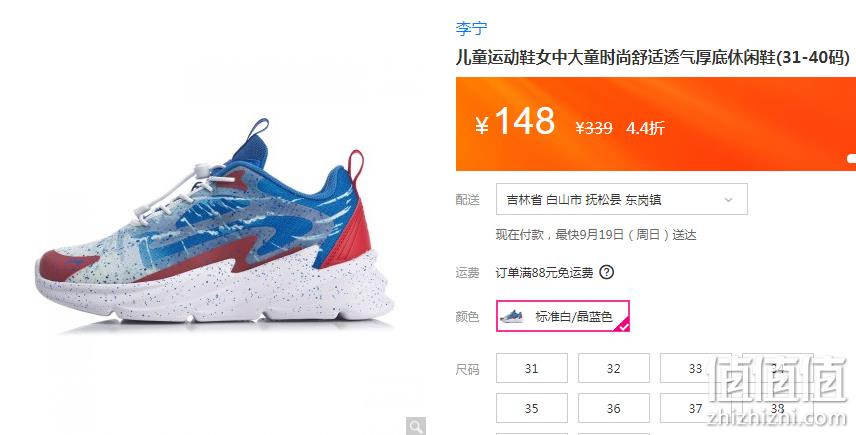Screen dimensions: 856x435
Task: Pick size 38 option
Action: click(x=777, y=408)
